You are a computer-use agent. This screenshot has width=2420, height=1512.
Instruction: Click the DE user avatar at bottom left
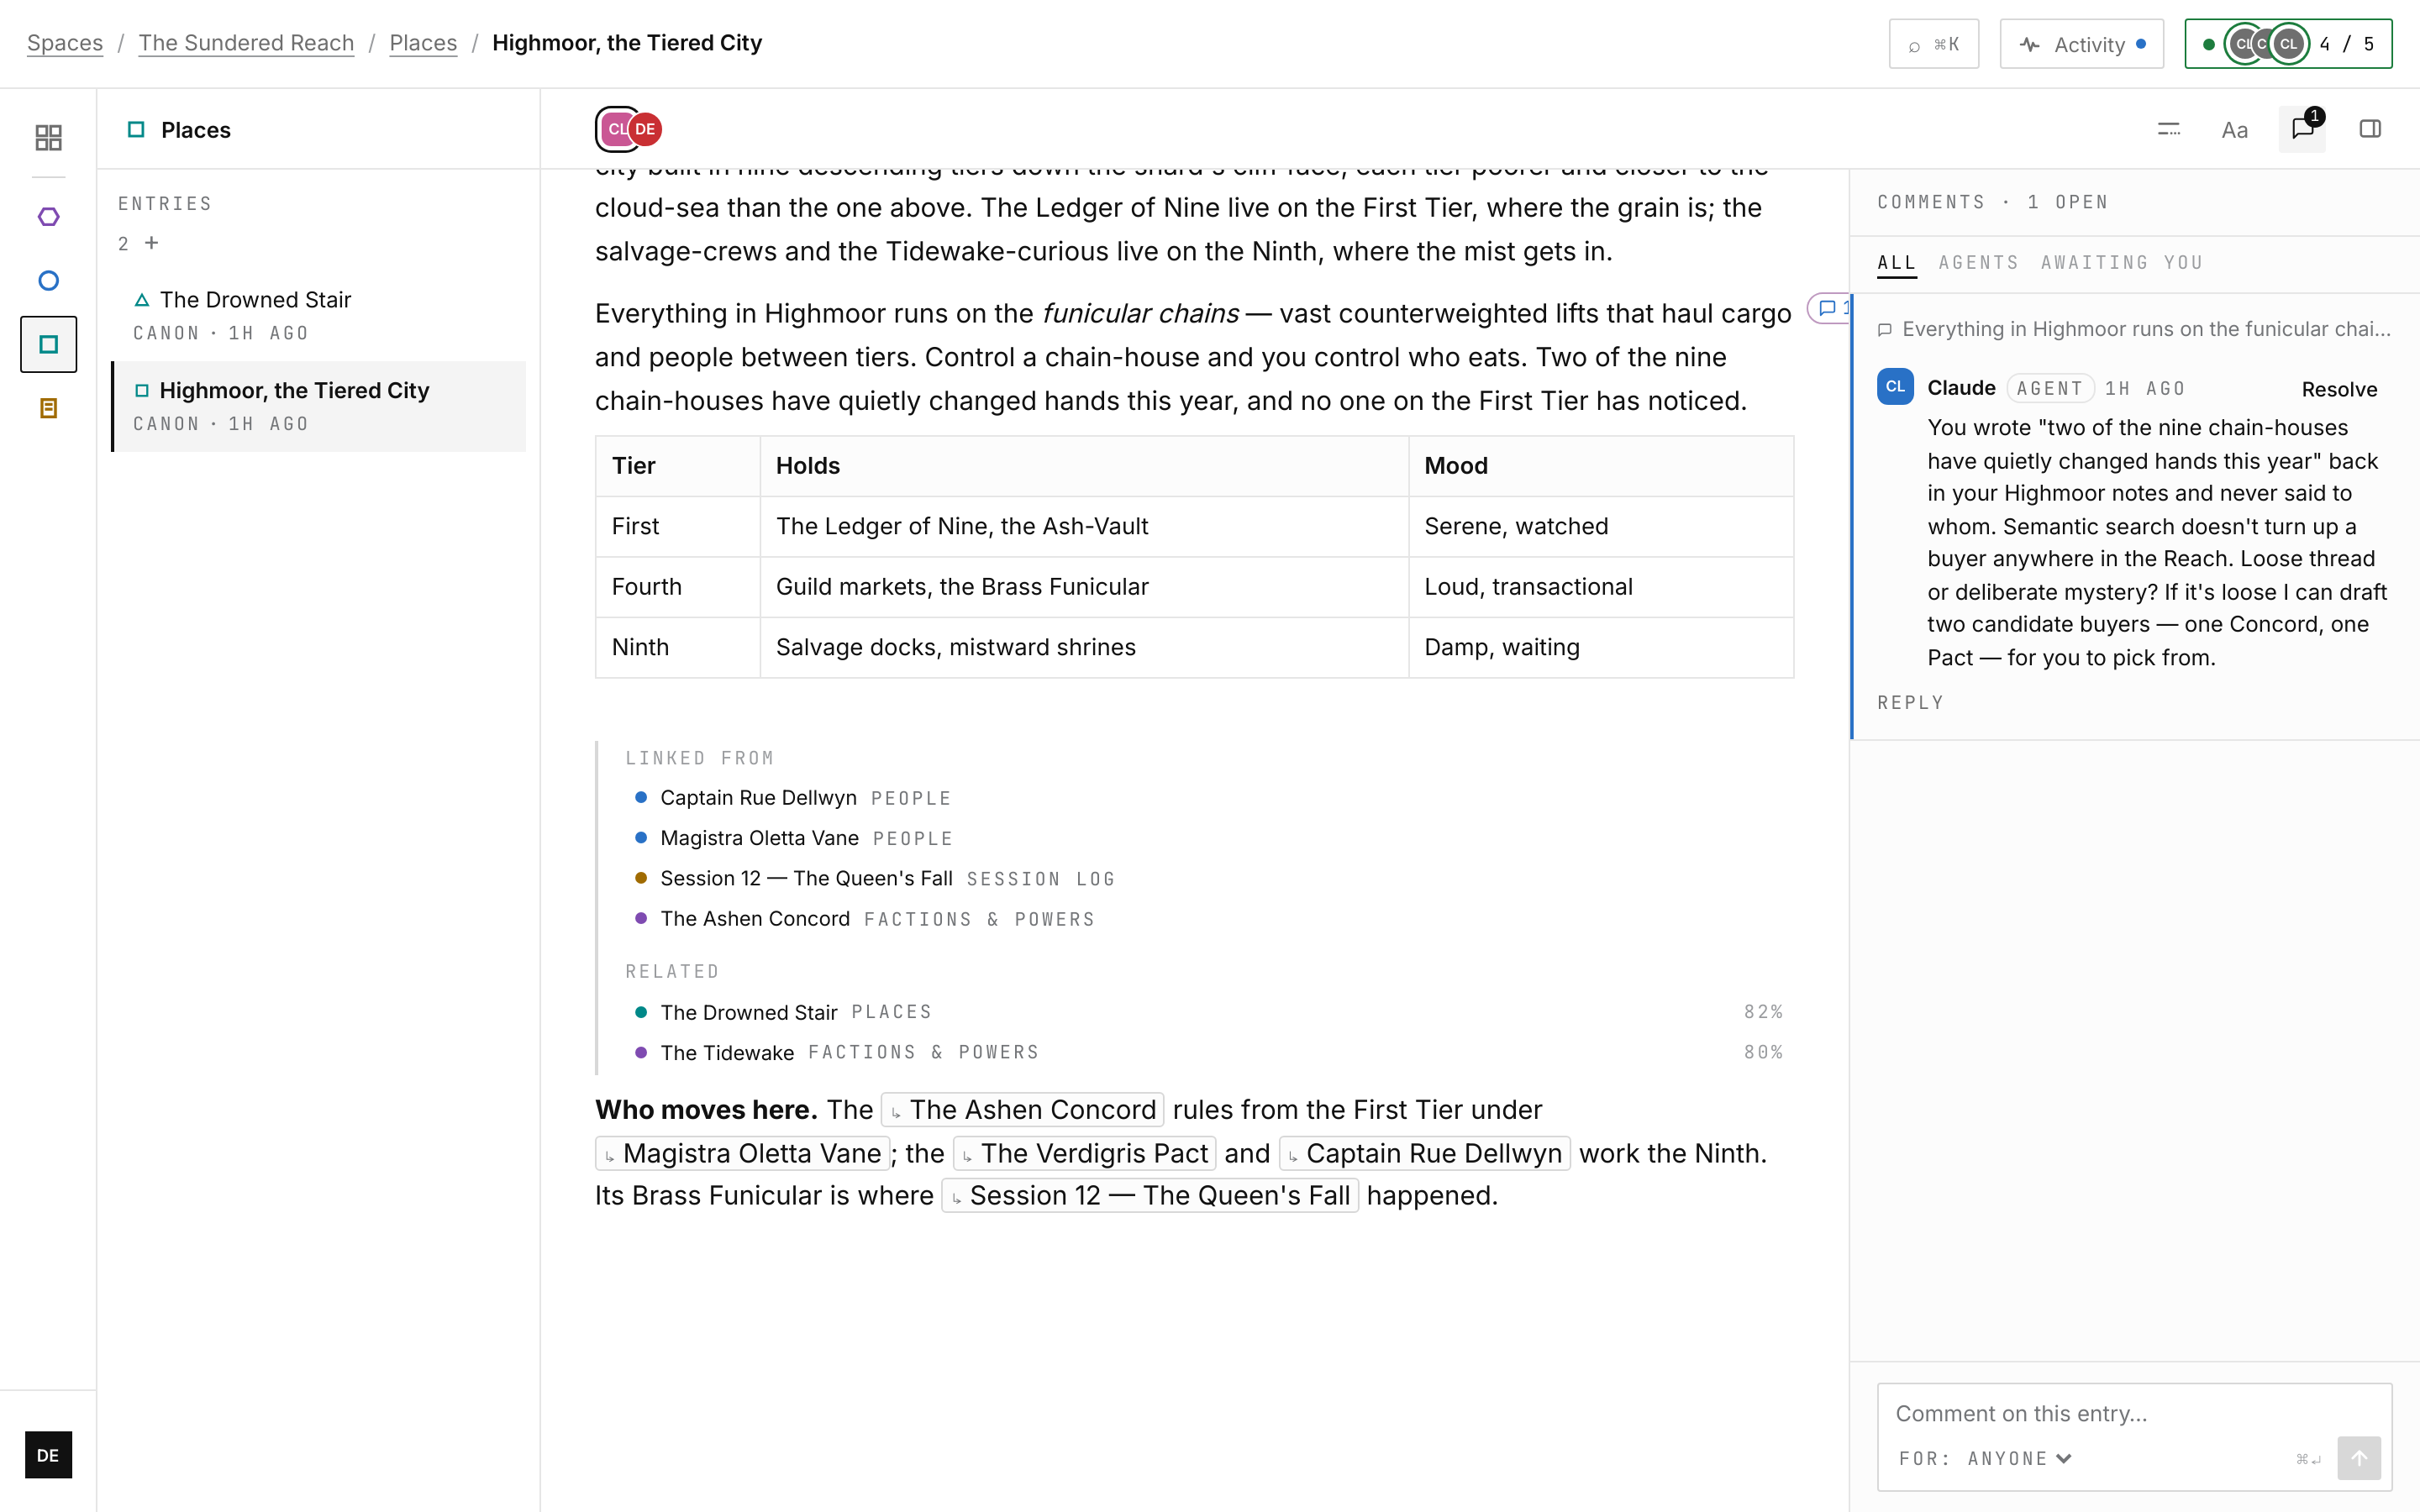(48, 1455)
